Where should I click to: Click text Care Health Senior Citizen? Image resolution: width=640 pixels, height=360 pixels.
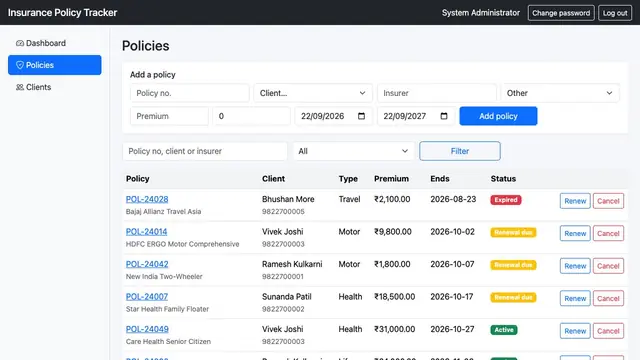168,342
